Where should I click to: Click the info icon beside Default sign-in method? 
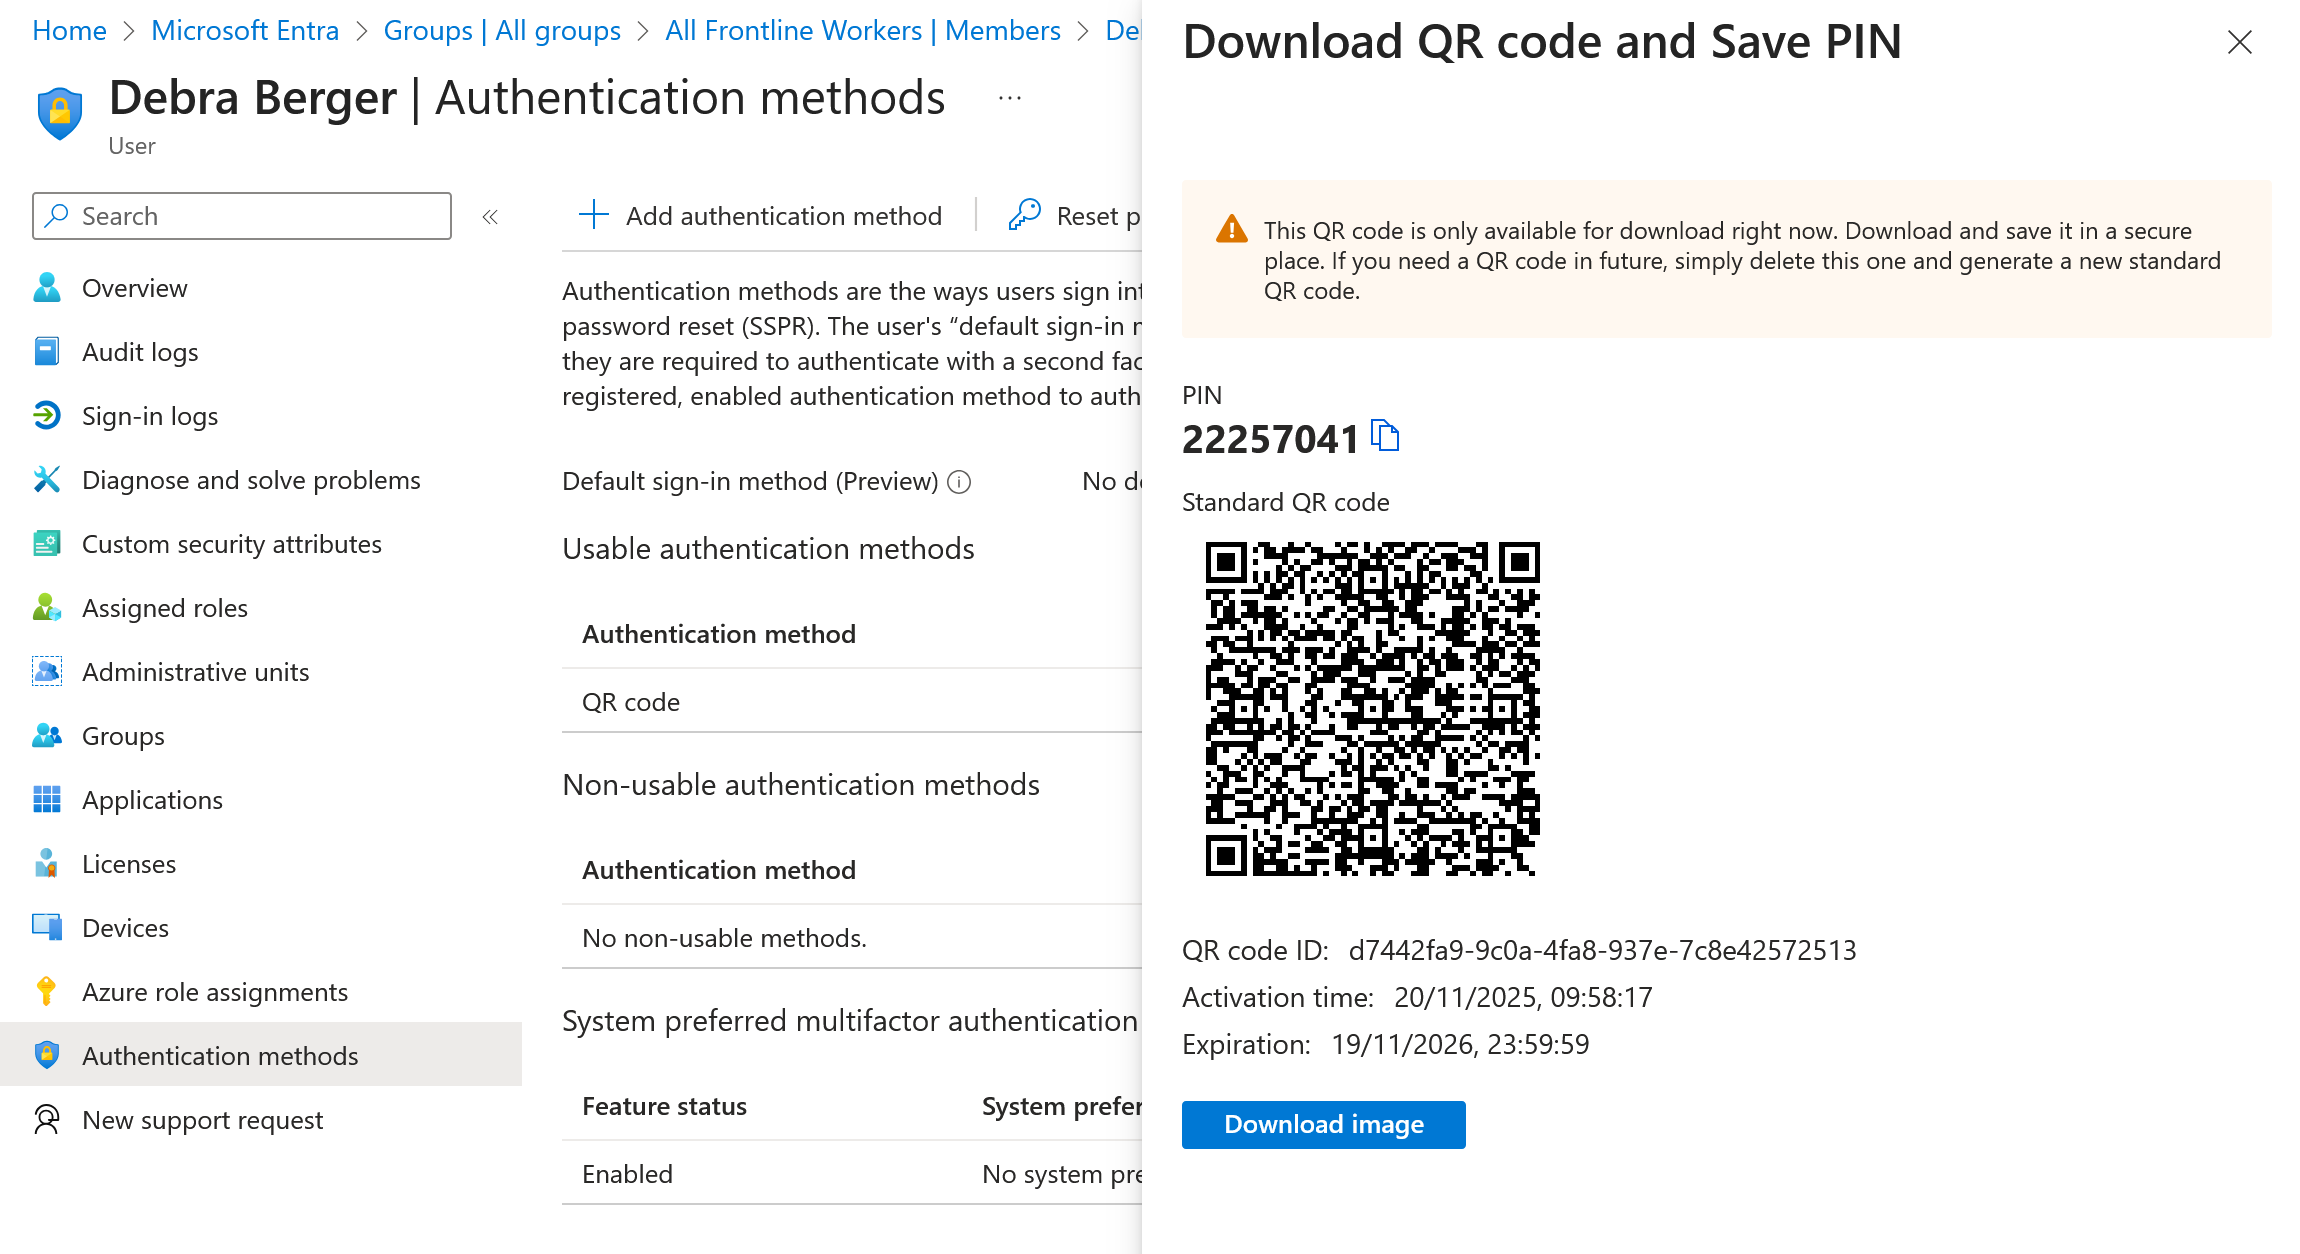[x=959, y=482]
